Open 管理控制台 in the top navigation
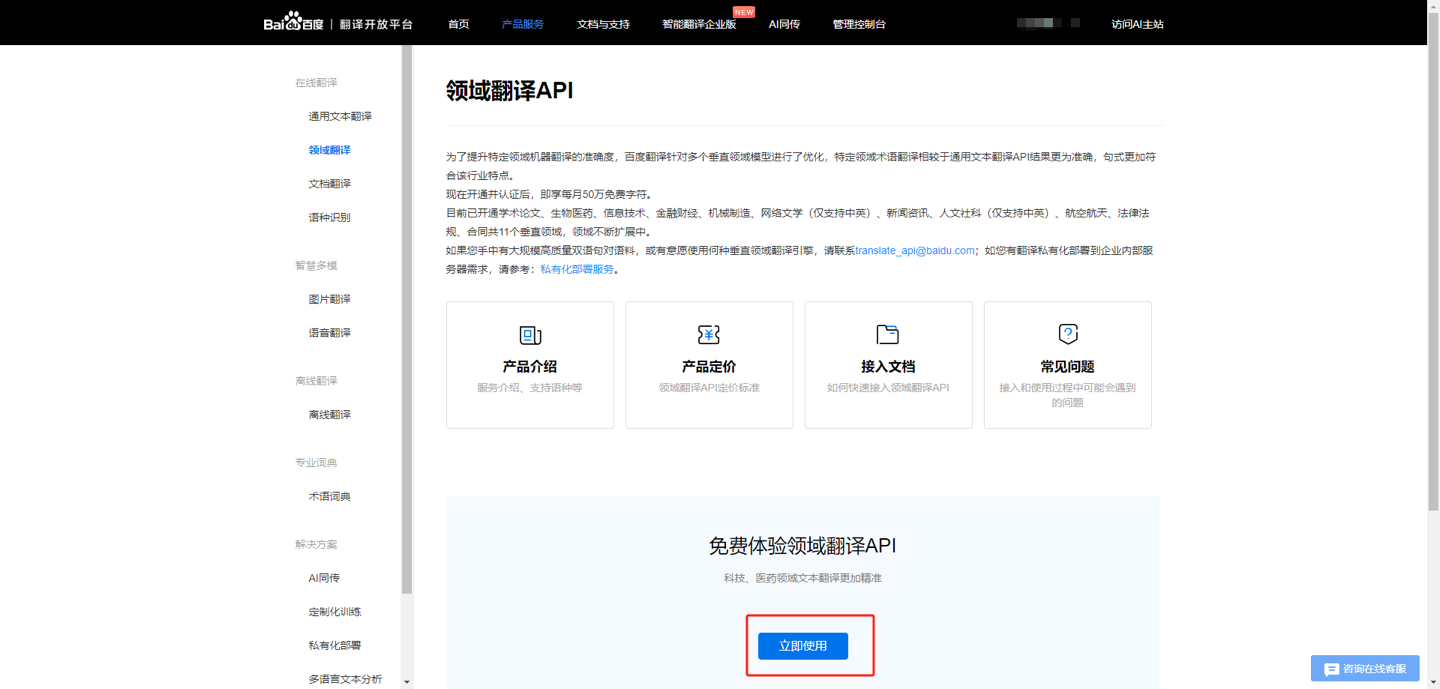Viewport: 1440px width, 689px height. [x=859, y=24]
